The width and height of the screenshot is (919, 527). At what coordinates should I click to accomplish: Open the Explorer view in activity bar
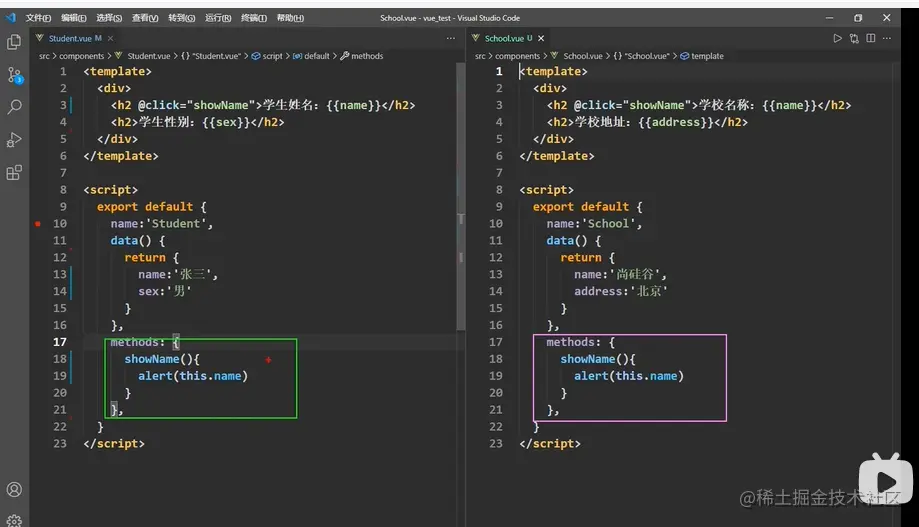tap(14, 42)
